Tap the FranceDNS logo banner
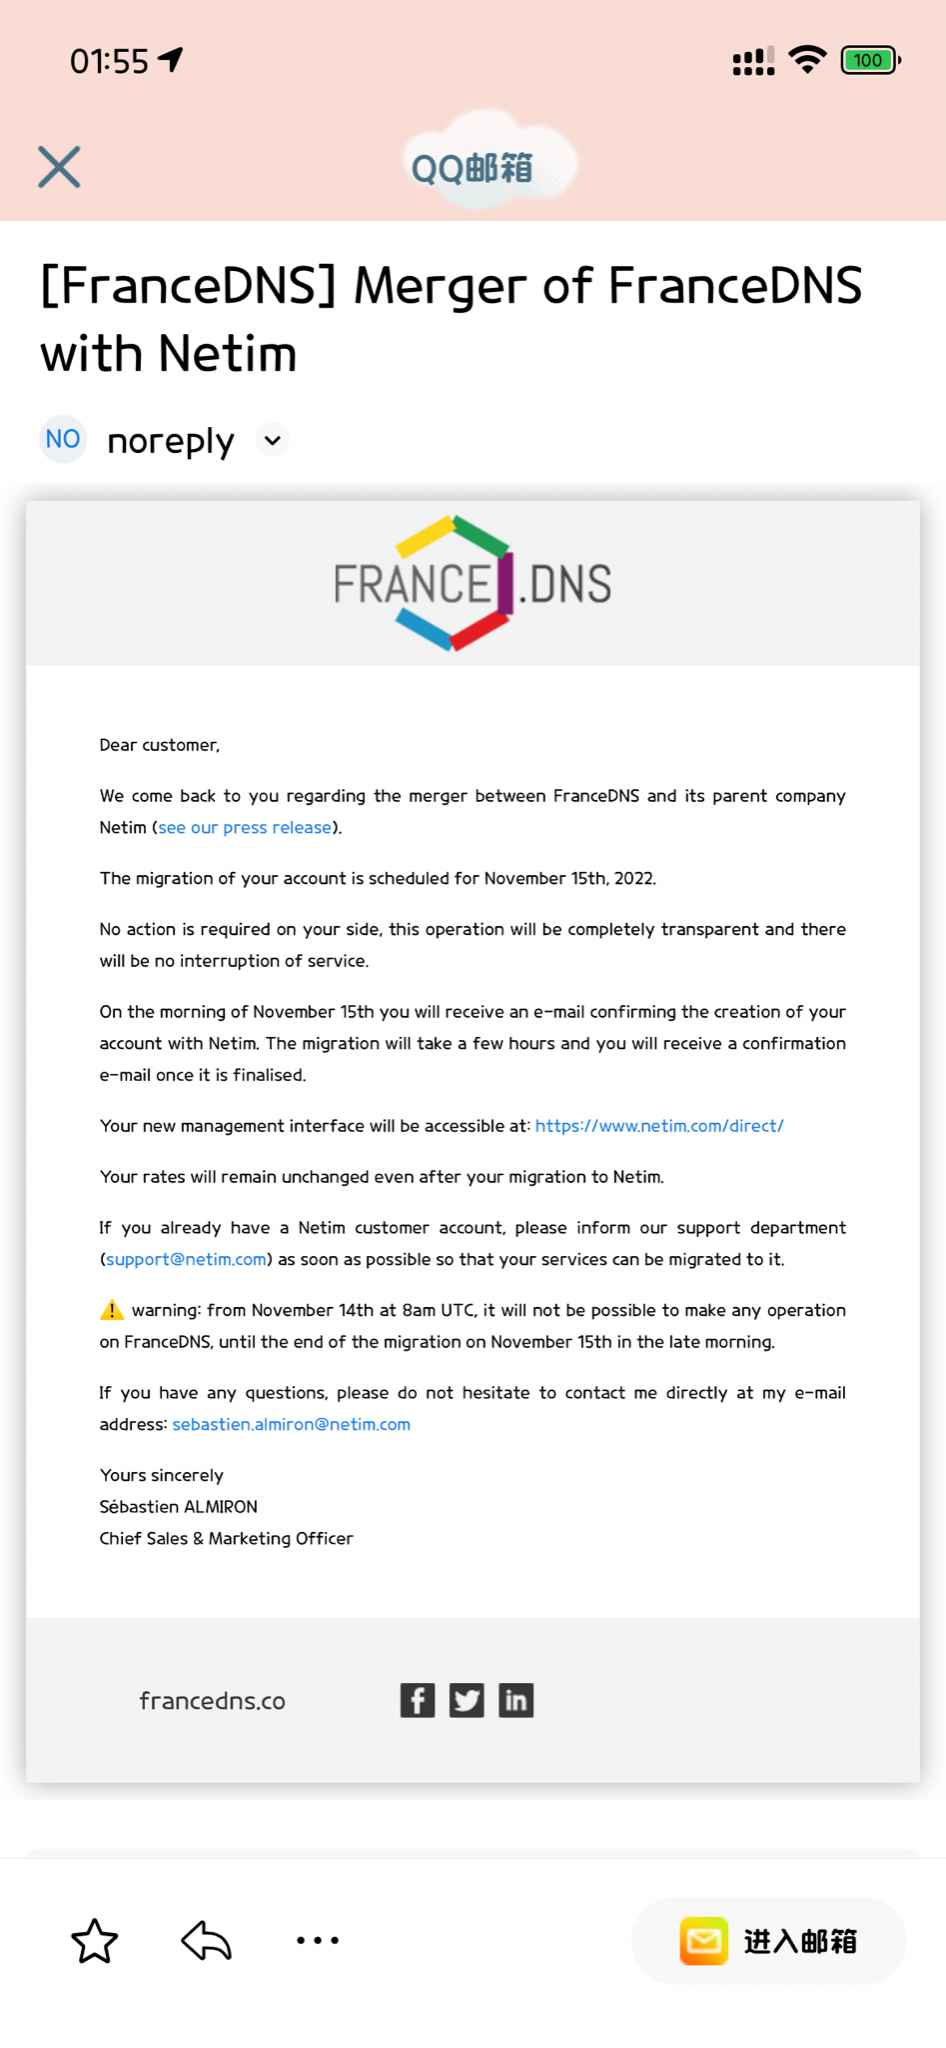 click(x=473, y=583)
